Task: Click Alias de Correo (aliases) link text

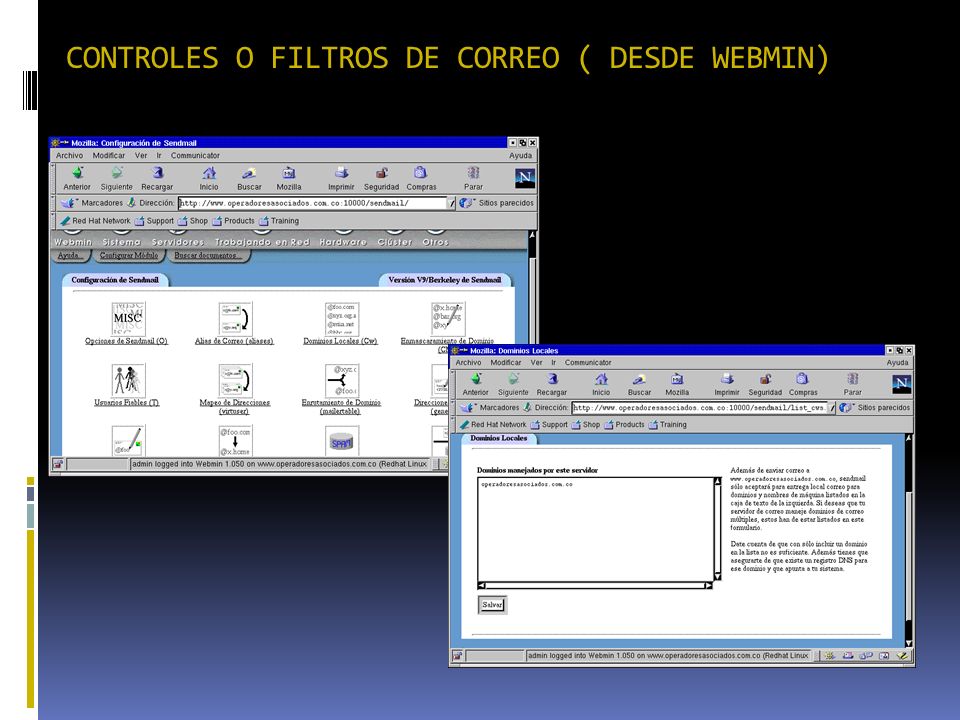Action: pos(234,341)
